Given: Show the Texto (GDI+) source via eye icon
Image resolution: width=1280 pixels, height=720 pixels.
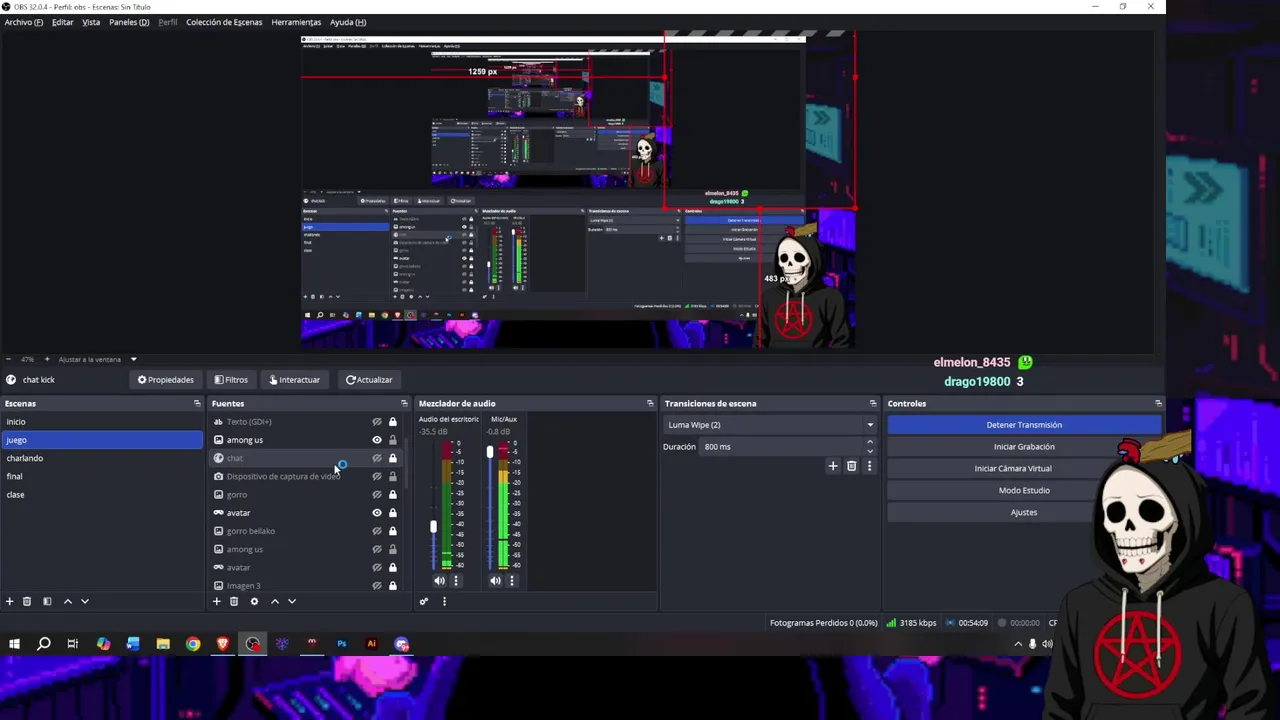Looking at the screenshot, I should [x=377, y=422].
